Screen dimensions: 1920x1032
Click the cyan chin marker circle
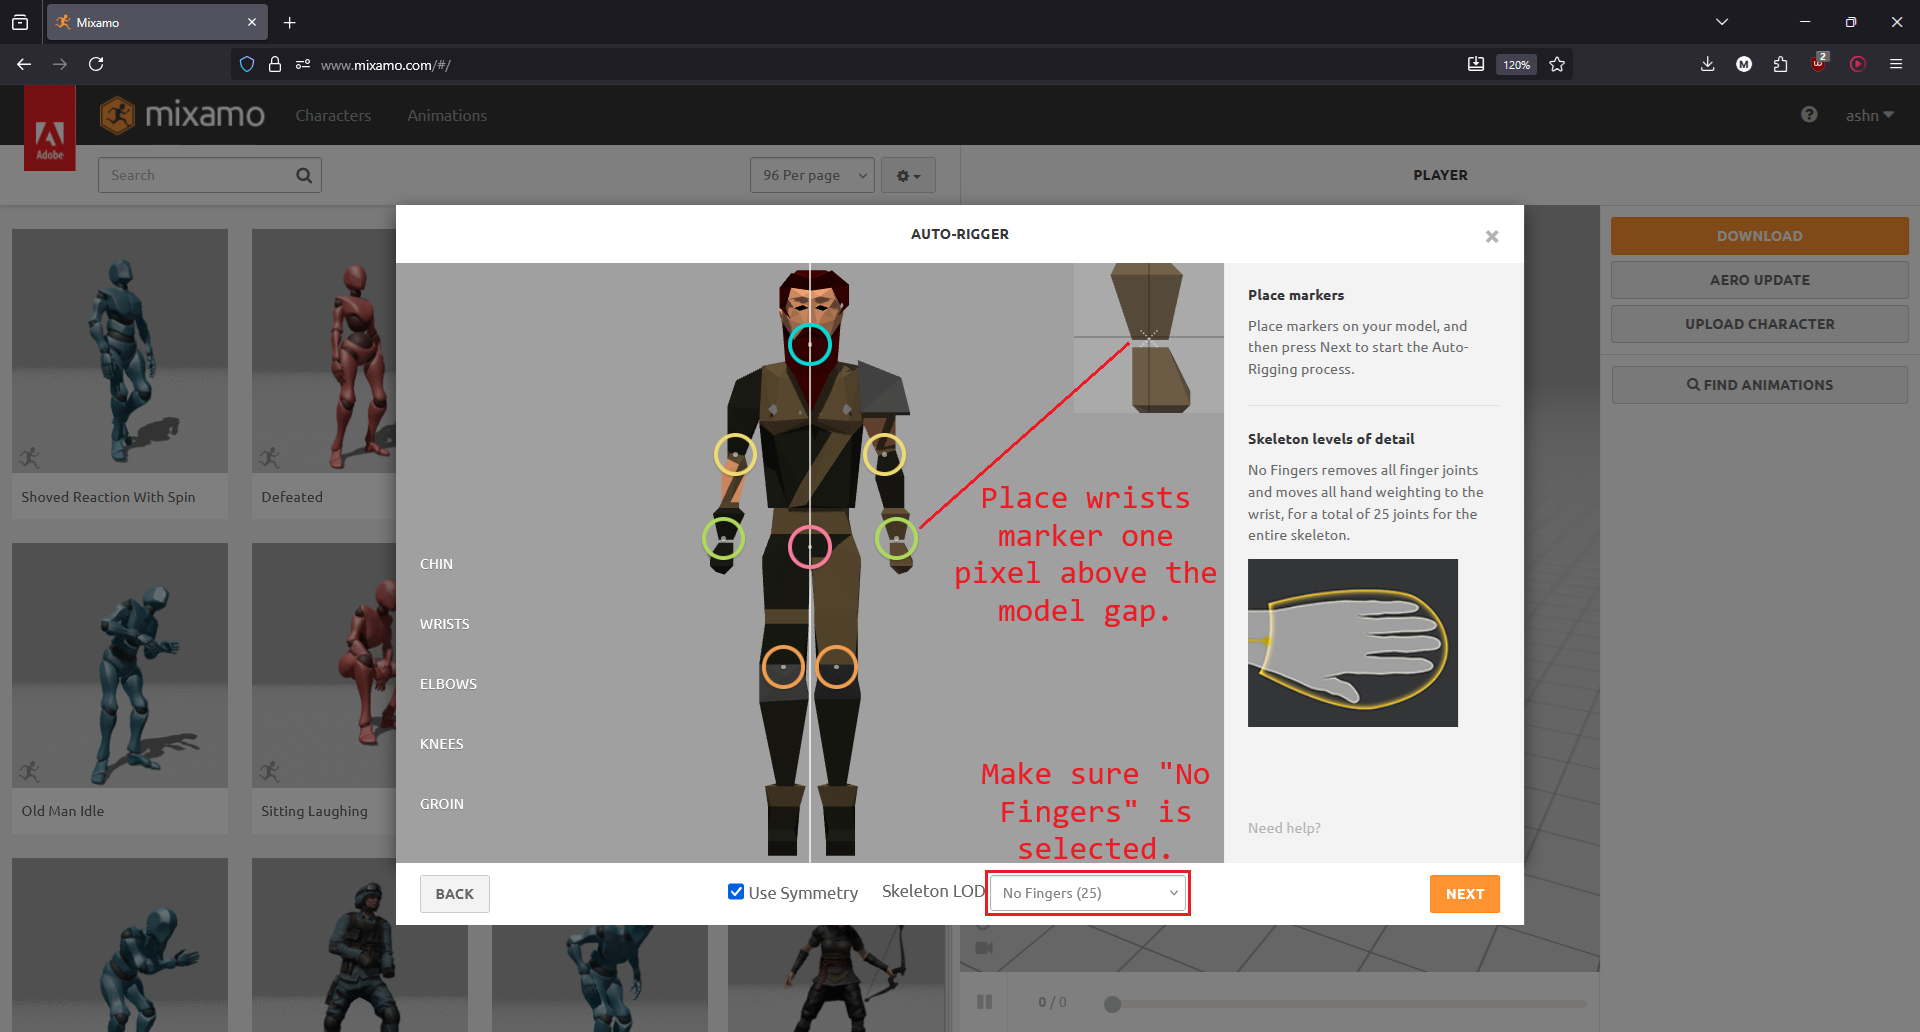point(809,345)
